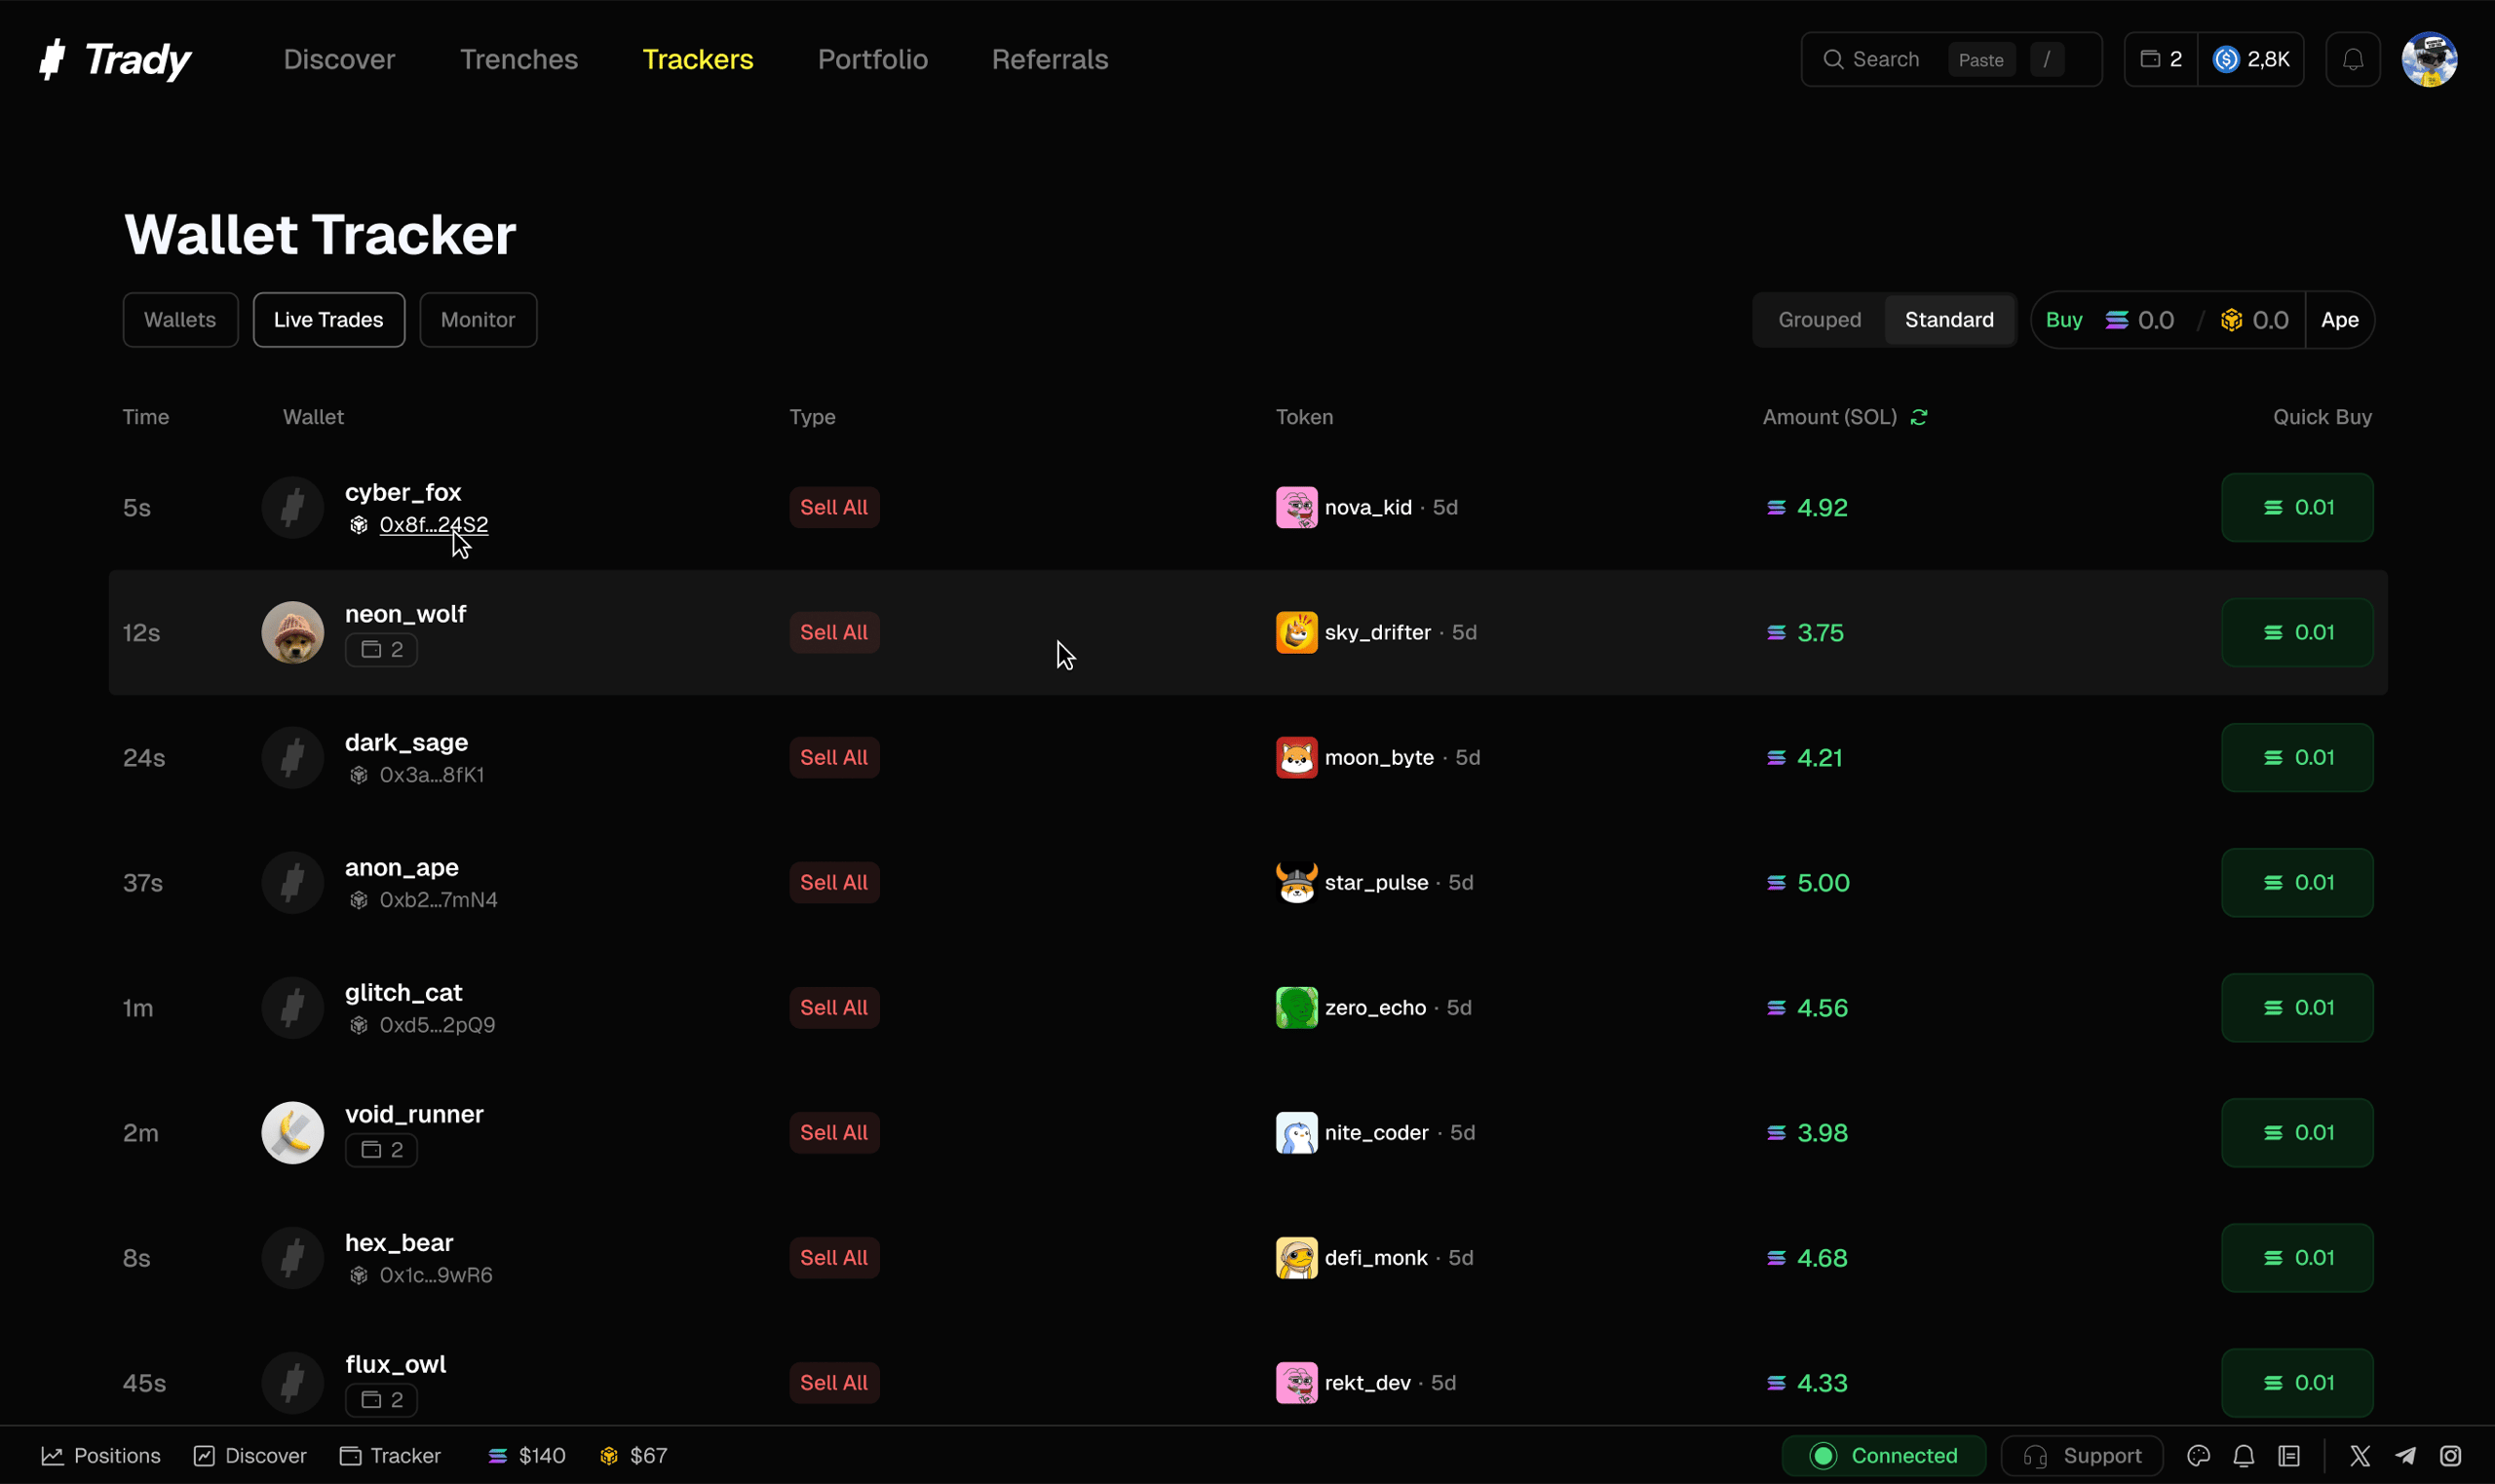Open the Referrals nav tab
Screen dimensions: 2495x1484
coord(1049,59)
